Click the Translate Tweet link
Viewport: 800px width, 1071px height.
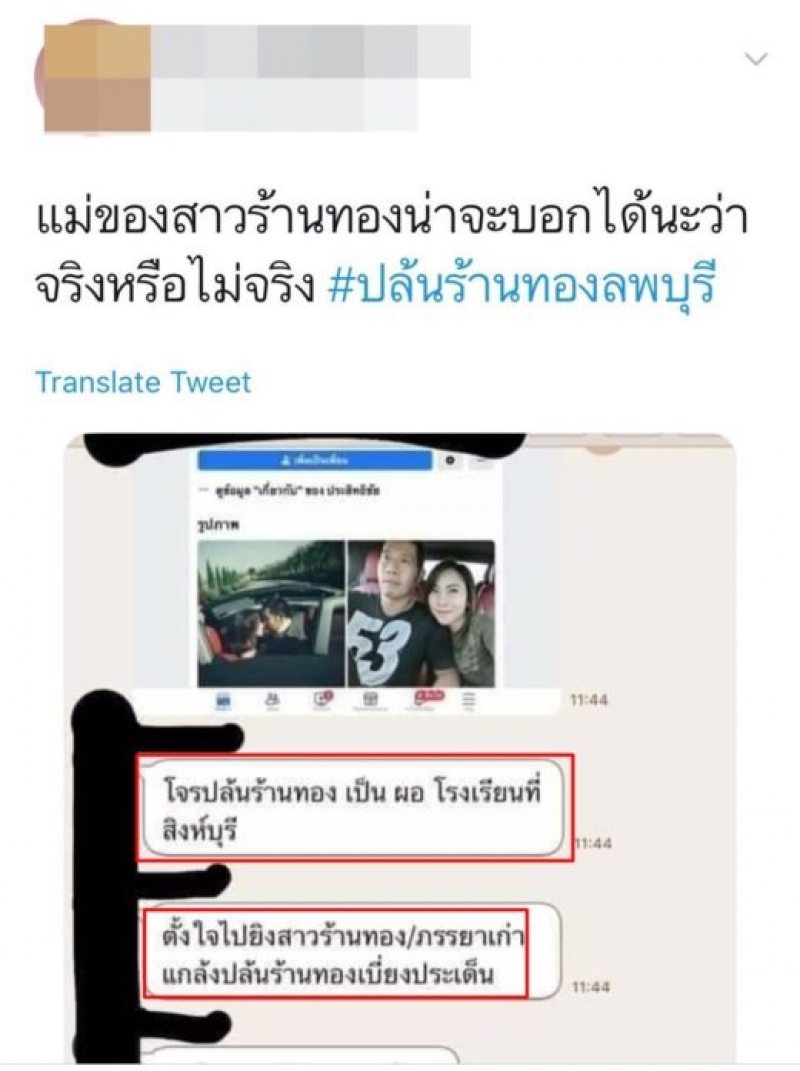(x=143, y=382)
